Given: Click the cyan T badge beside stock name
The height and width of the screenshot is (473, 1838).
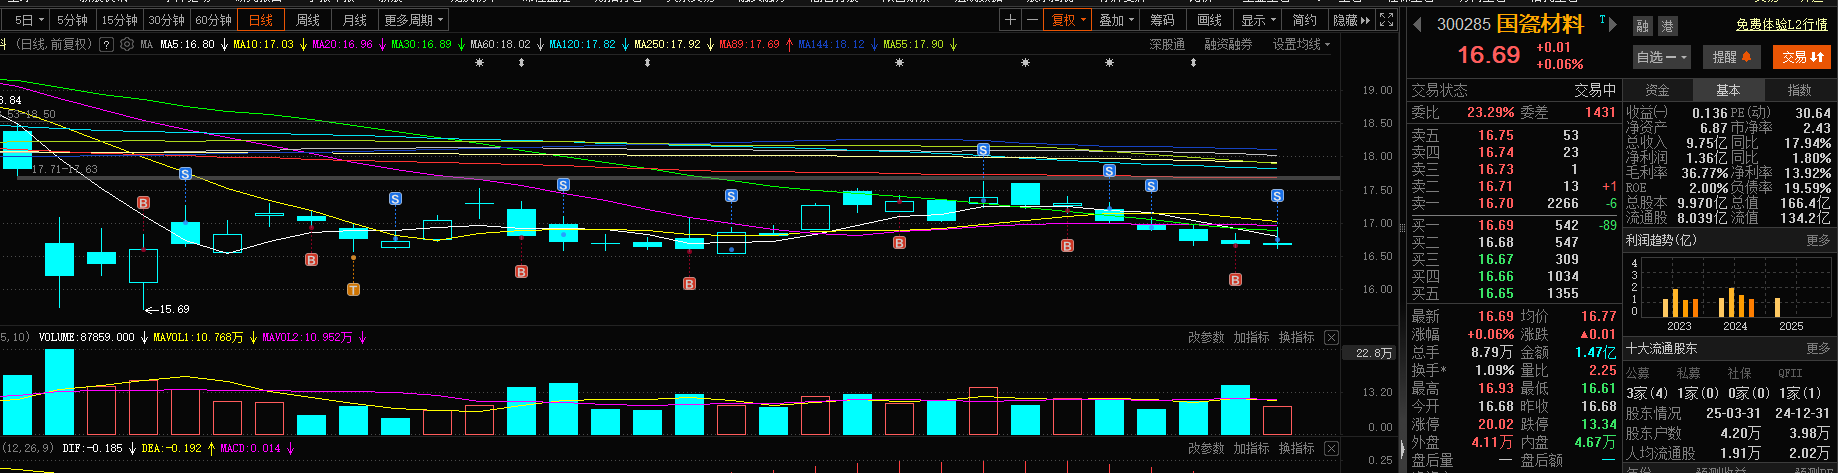Looking at the screenshot, I should coord(1602,19).
